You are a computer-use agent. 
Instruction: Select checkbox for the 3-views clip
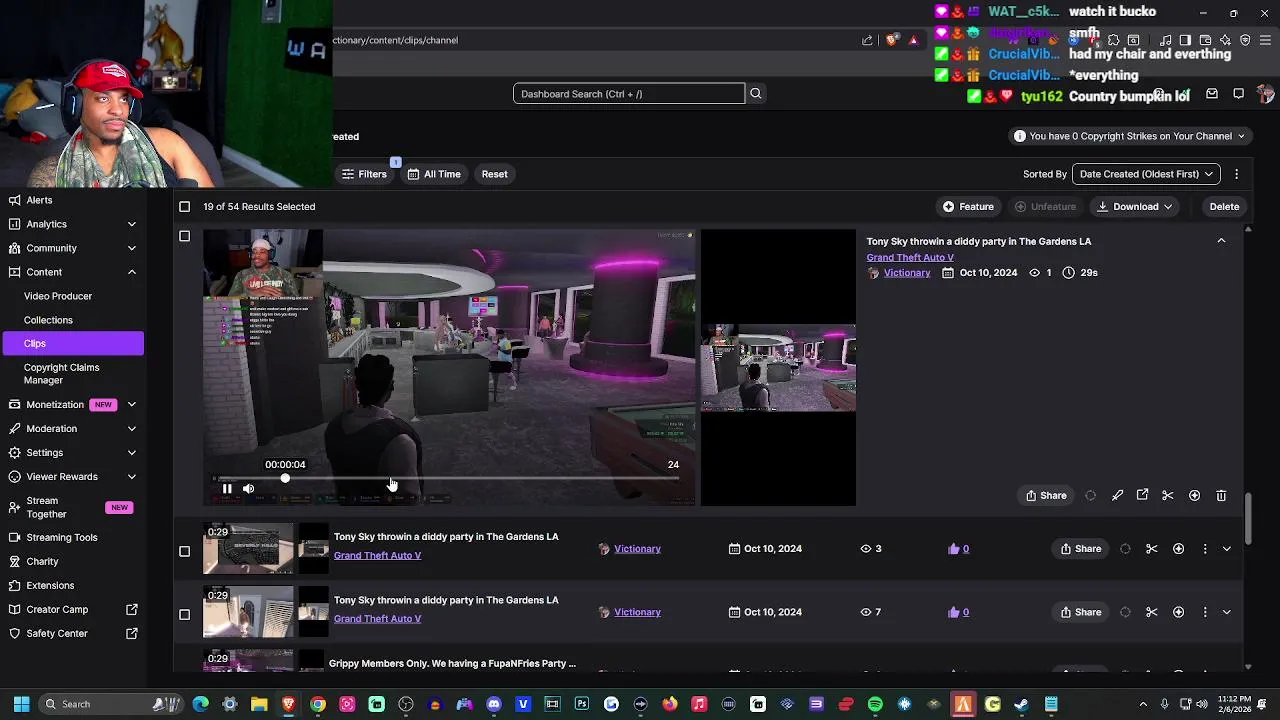click(184, 551)
